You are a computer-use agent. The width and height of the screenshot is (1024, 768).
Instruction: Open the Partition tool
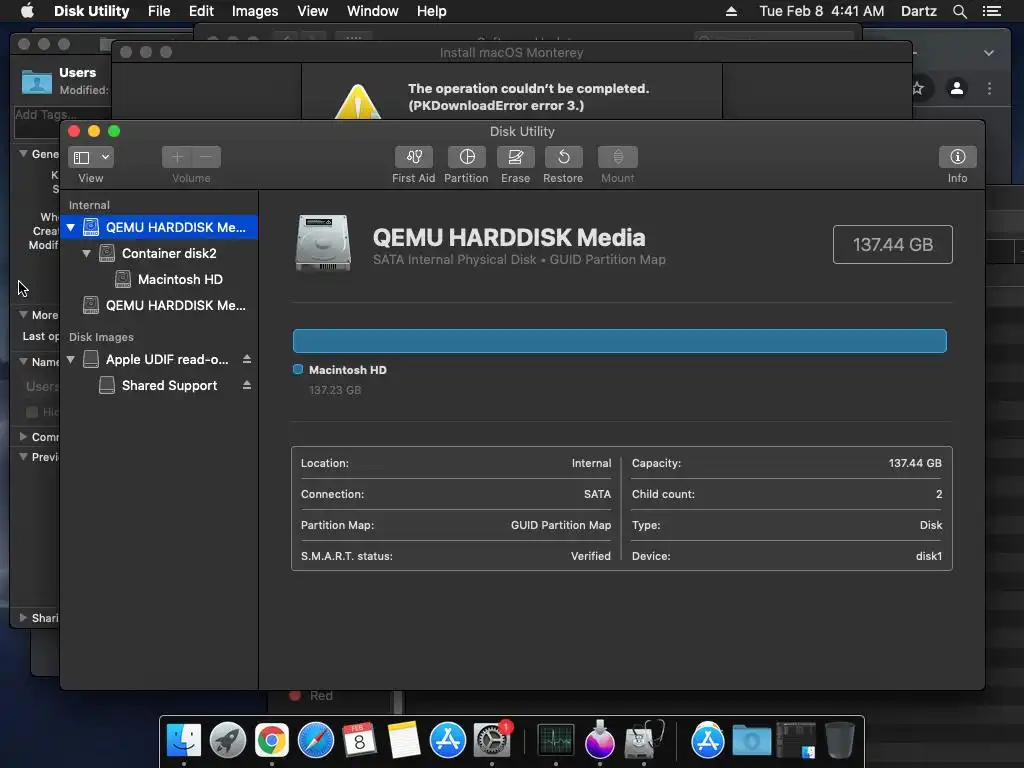[466, 157]
